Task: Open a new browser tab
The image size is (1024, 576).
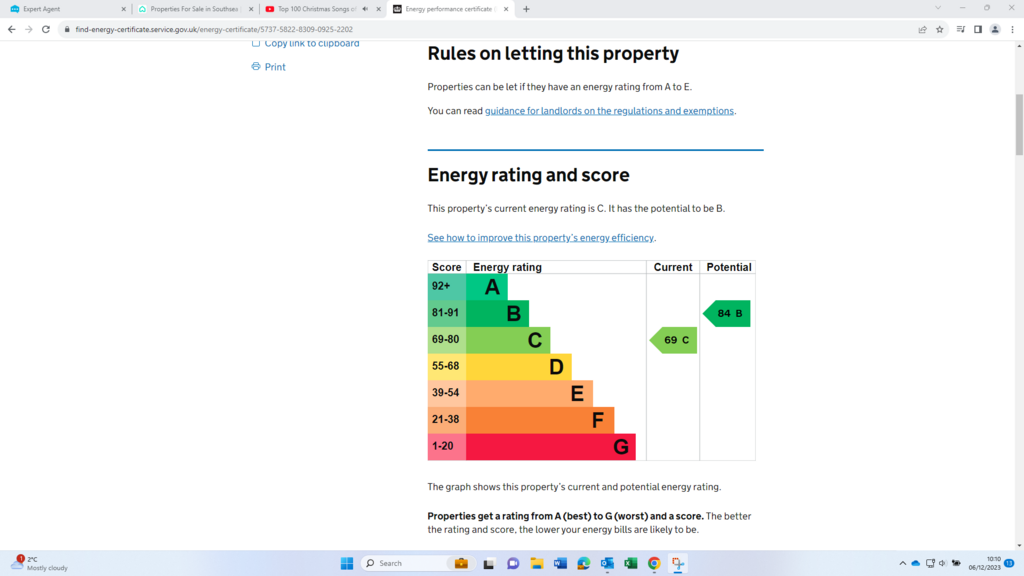Action: pos(526,9)
